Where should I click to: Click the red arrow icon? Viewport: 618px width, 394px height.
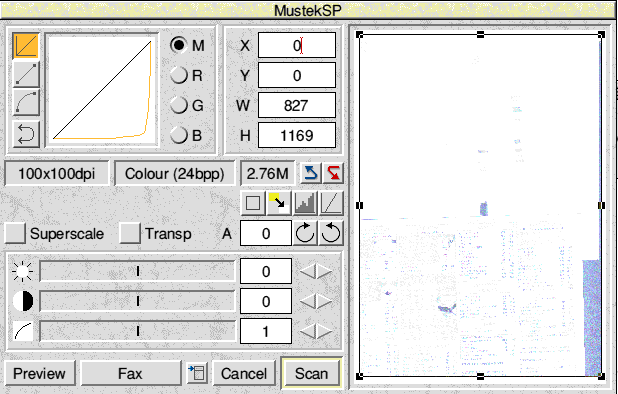(333, 173)
